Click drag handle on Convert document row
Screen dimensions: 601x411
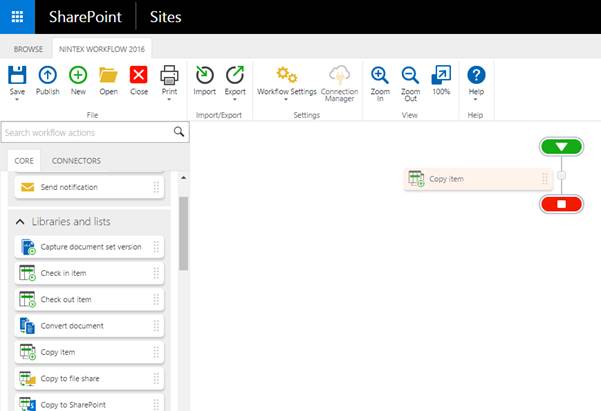coord(156,326)
